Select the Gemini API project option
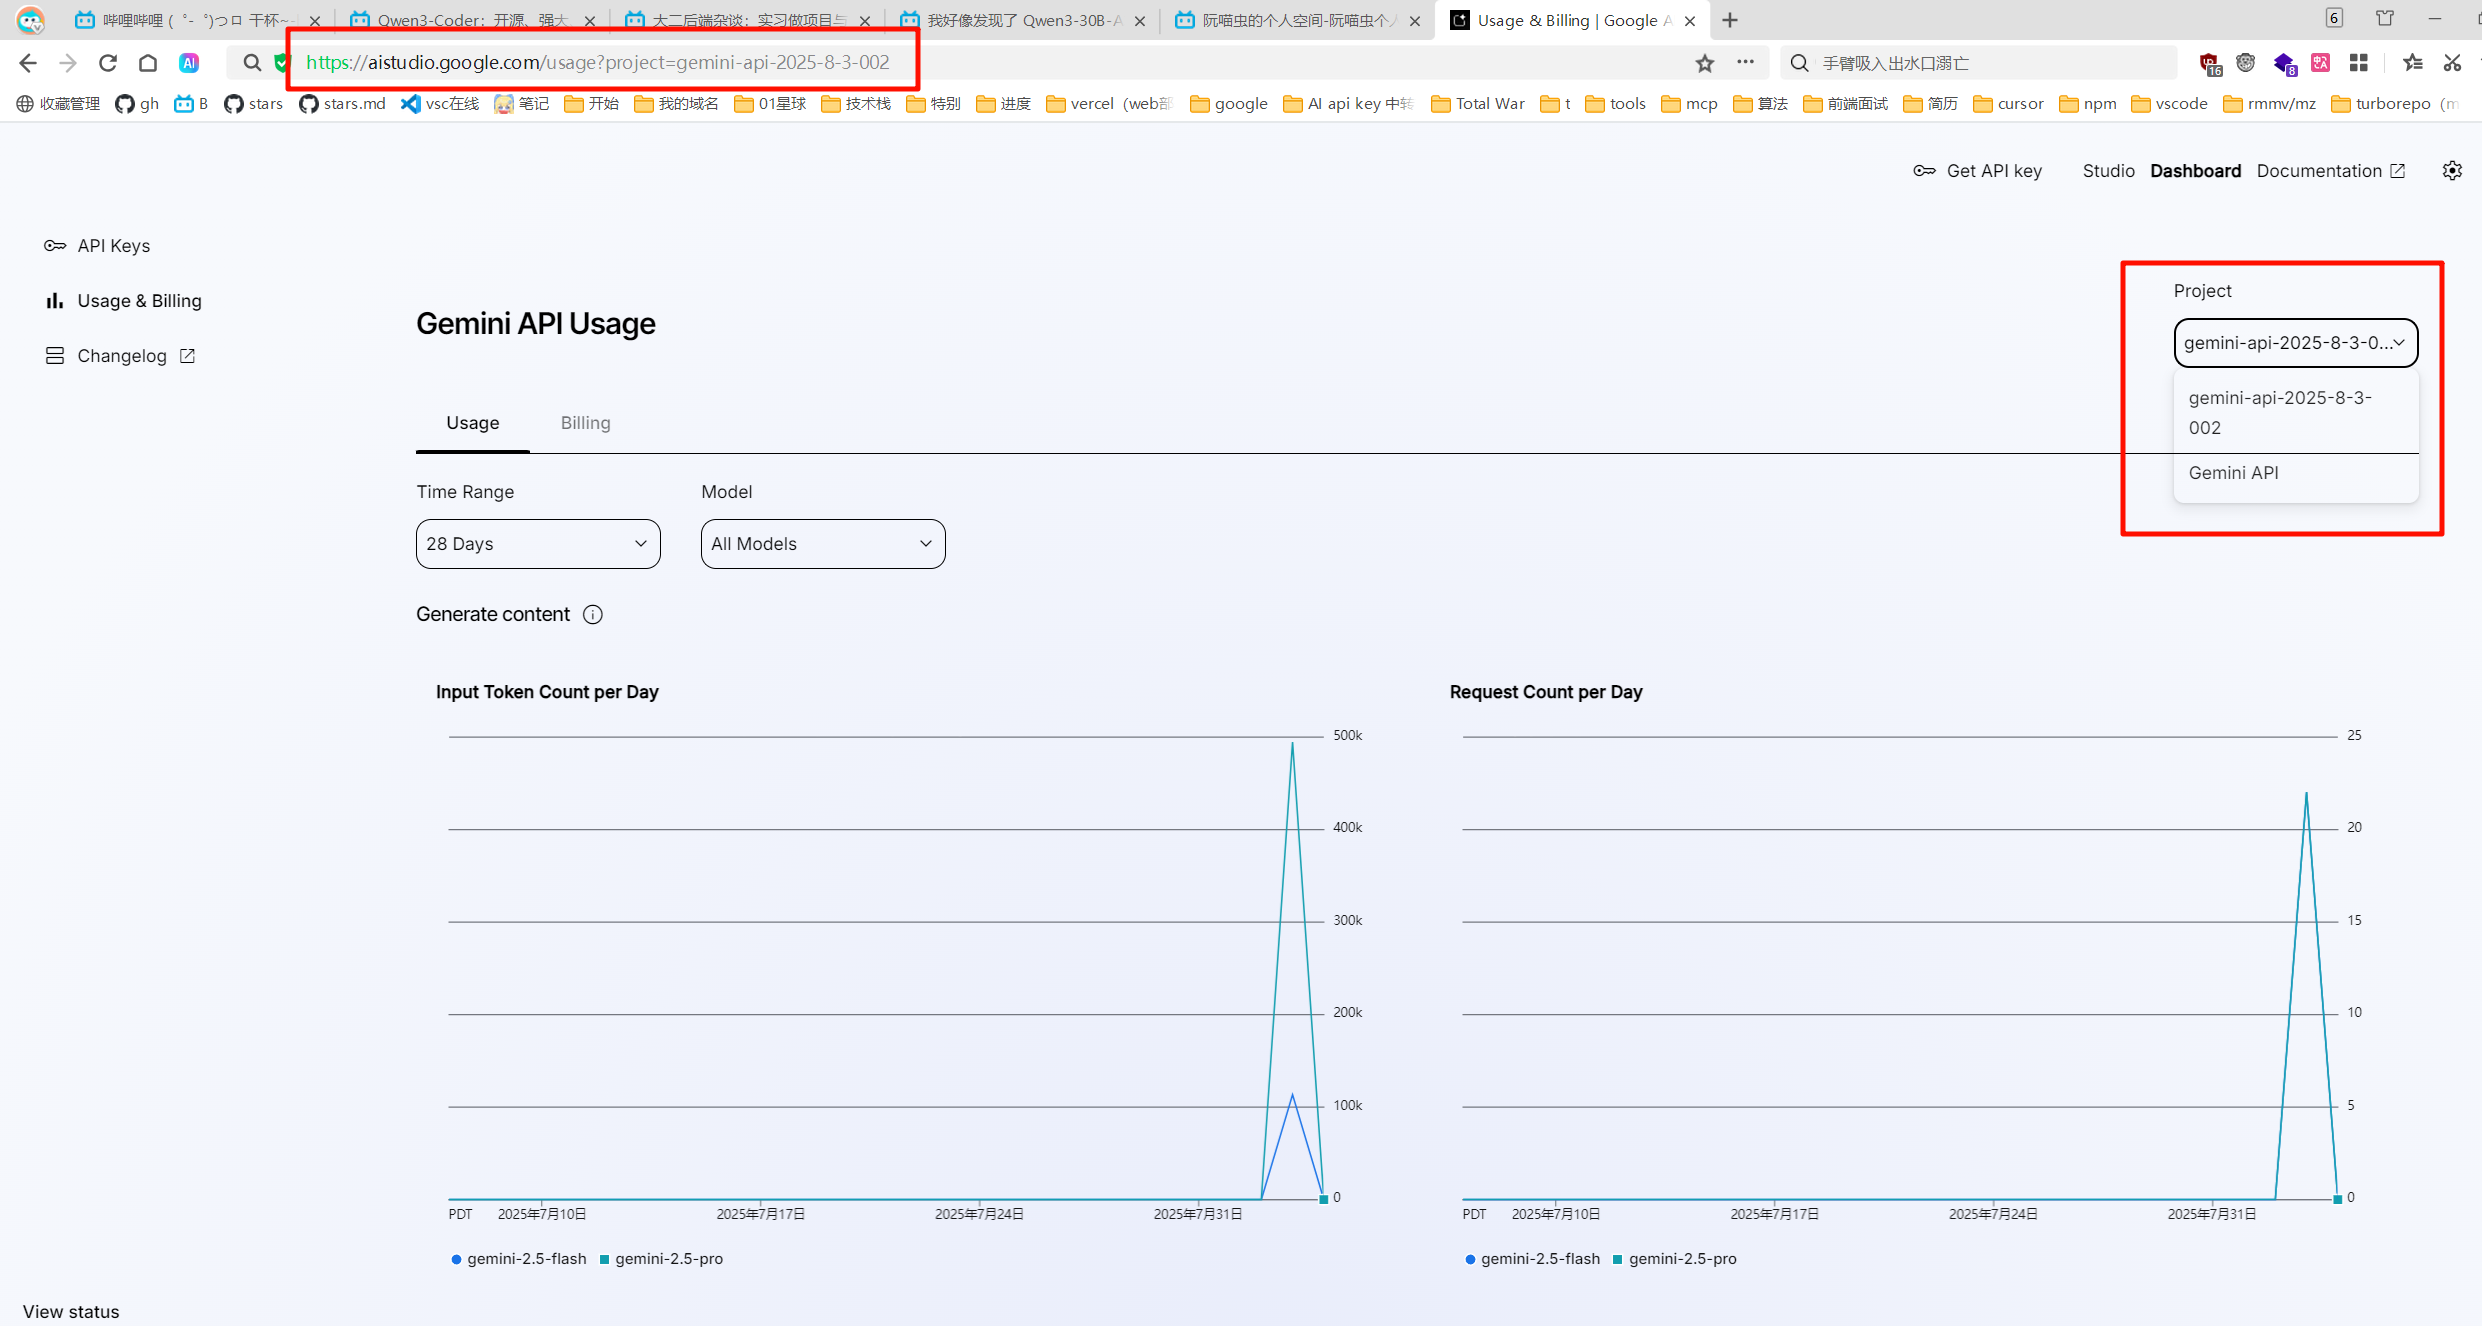The image size is (2482, 1326). tap(2296, 473)
